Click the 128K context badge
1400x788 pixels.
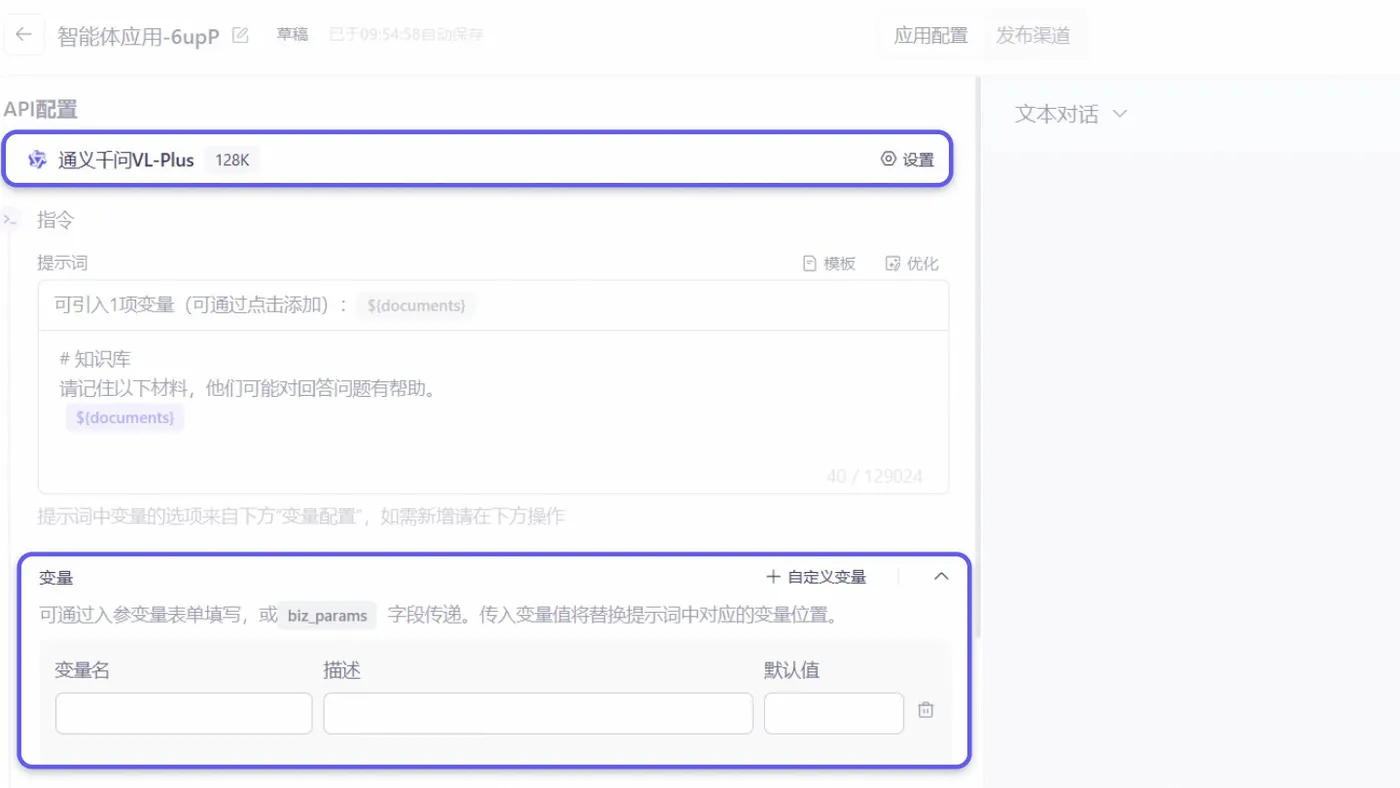[x=232, y=159]
